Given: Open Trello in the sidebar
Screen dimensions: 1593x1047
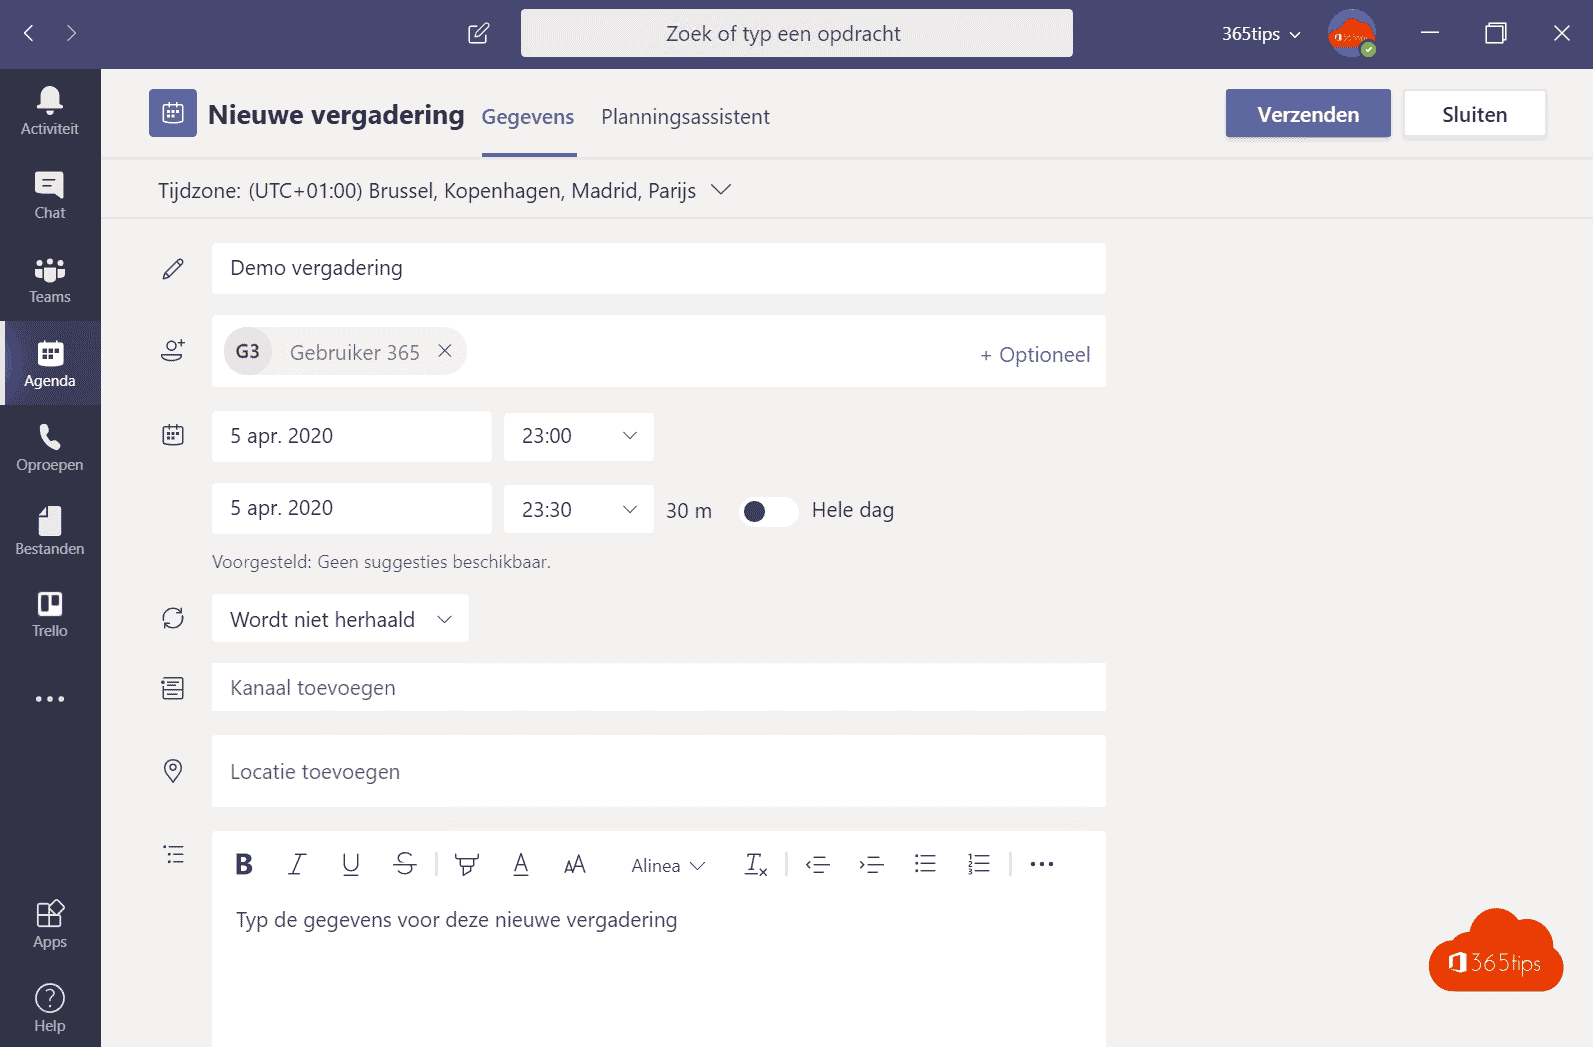Looking at the screenshot, I should click(x=50, y=613).
